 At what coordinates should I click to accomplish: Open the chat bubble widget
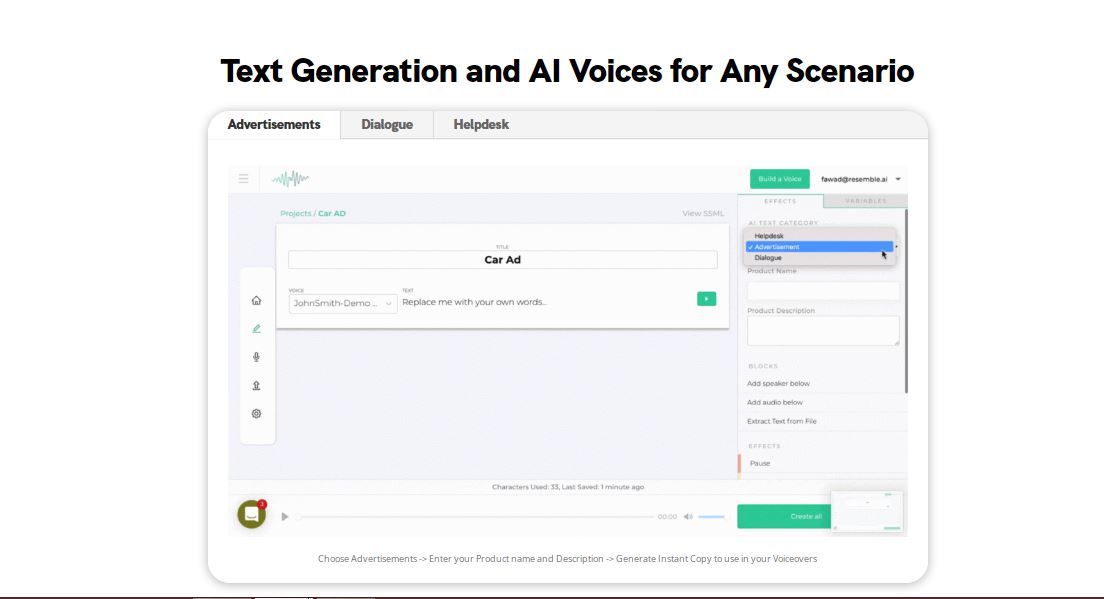click(250, 513)
